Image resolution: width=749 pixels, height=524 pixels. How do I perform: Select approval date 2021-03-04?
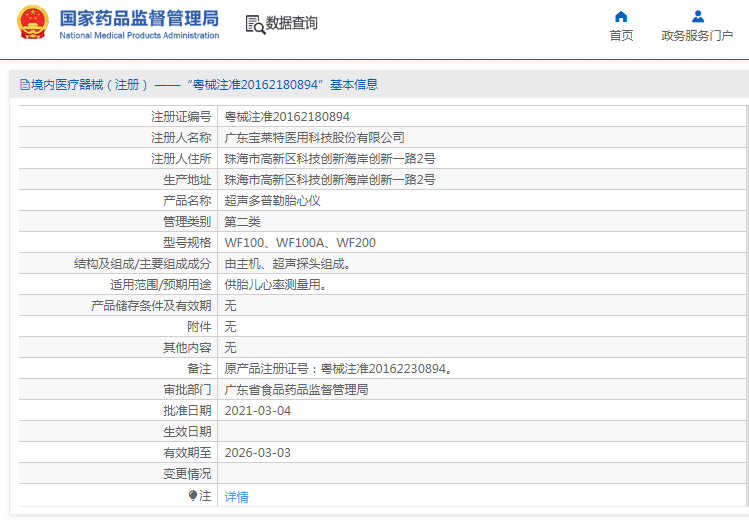[257, 411]
